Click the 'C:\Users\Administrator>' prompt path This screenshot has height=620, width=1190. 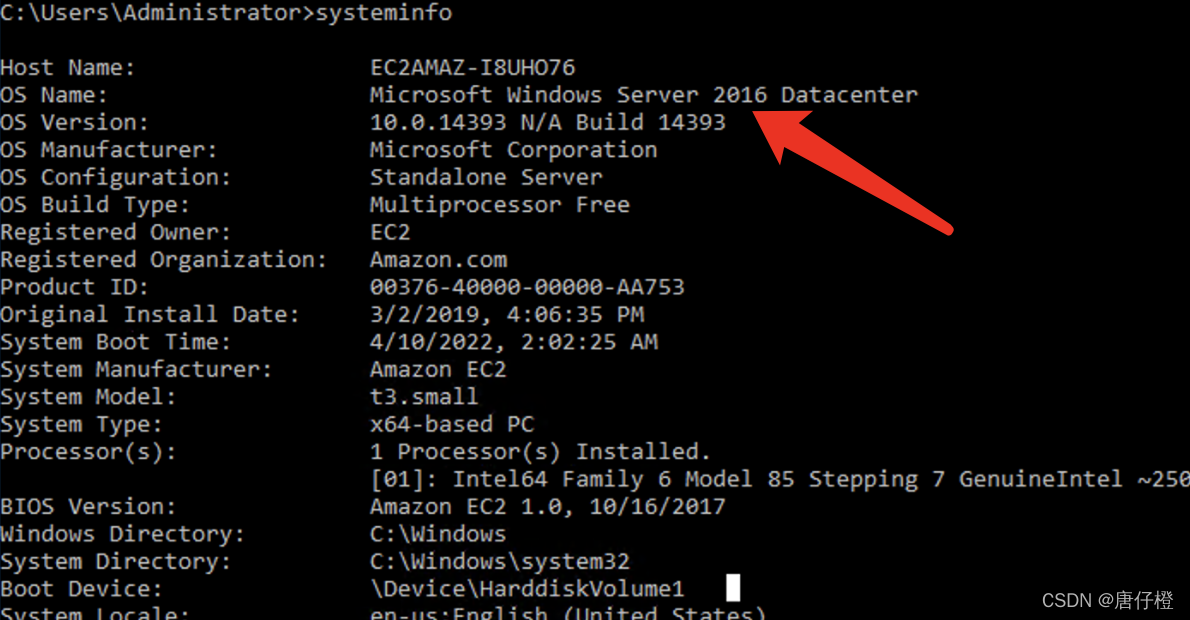point(157,13)
